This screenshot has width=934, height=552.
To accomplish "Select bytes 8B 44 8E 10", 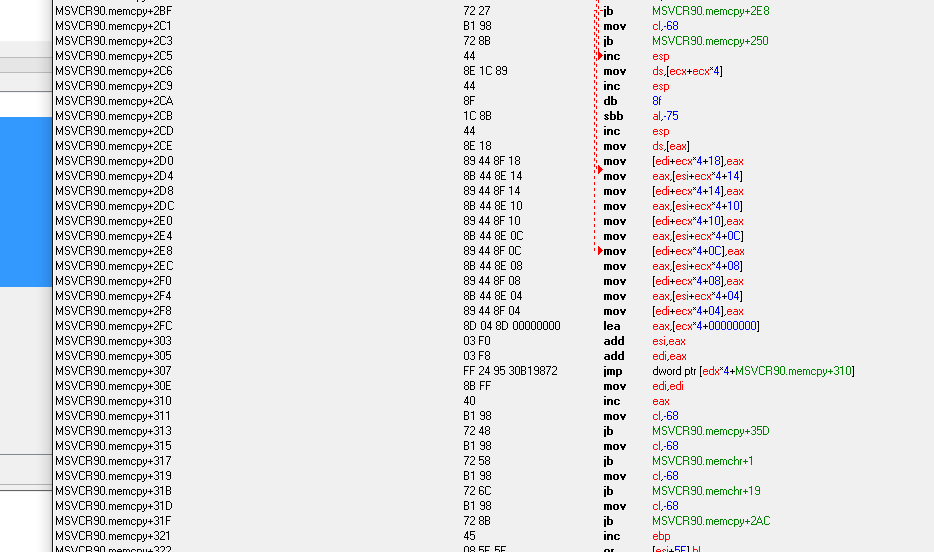I will (x=493, y=206).
